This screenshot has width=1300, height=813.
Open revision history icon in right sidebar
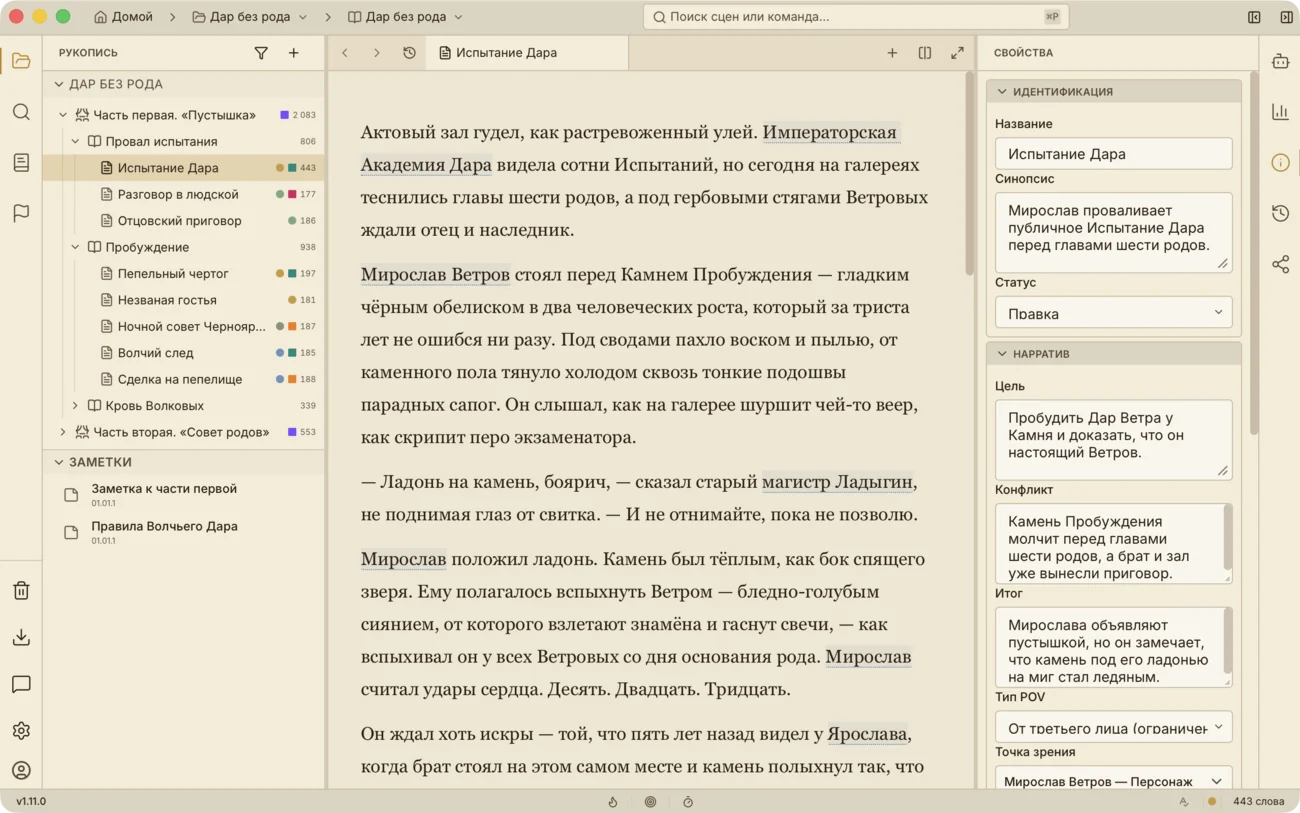coord(1280,213)
